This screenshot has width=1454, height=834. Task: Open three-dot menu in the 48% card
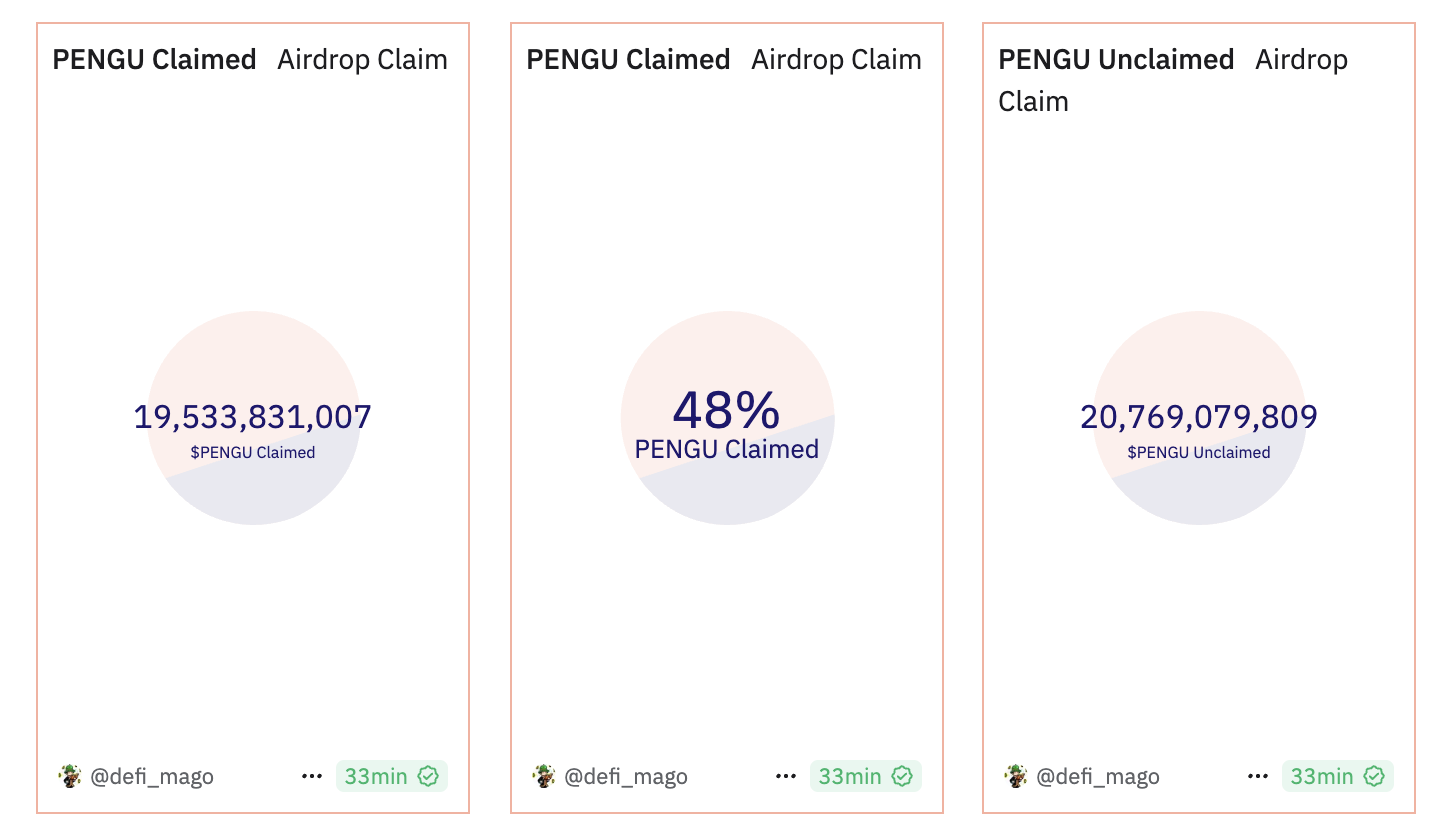coord(786,776)
